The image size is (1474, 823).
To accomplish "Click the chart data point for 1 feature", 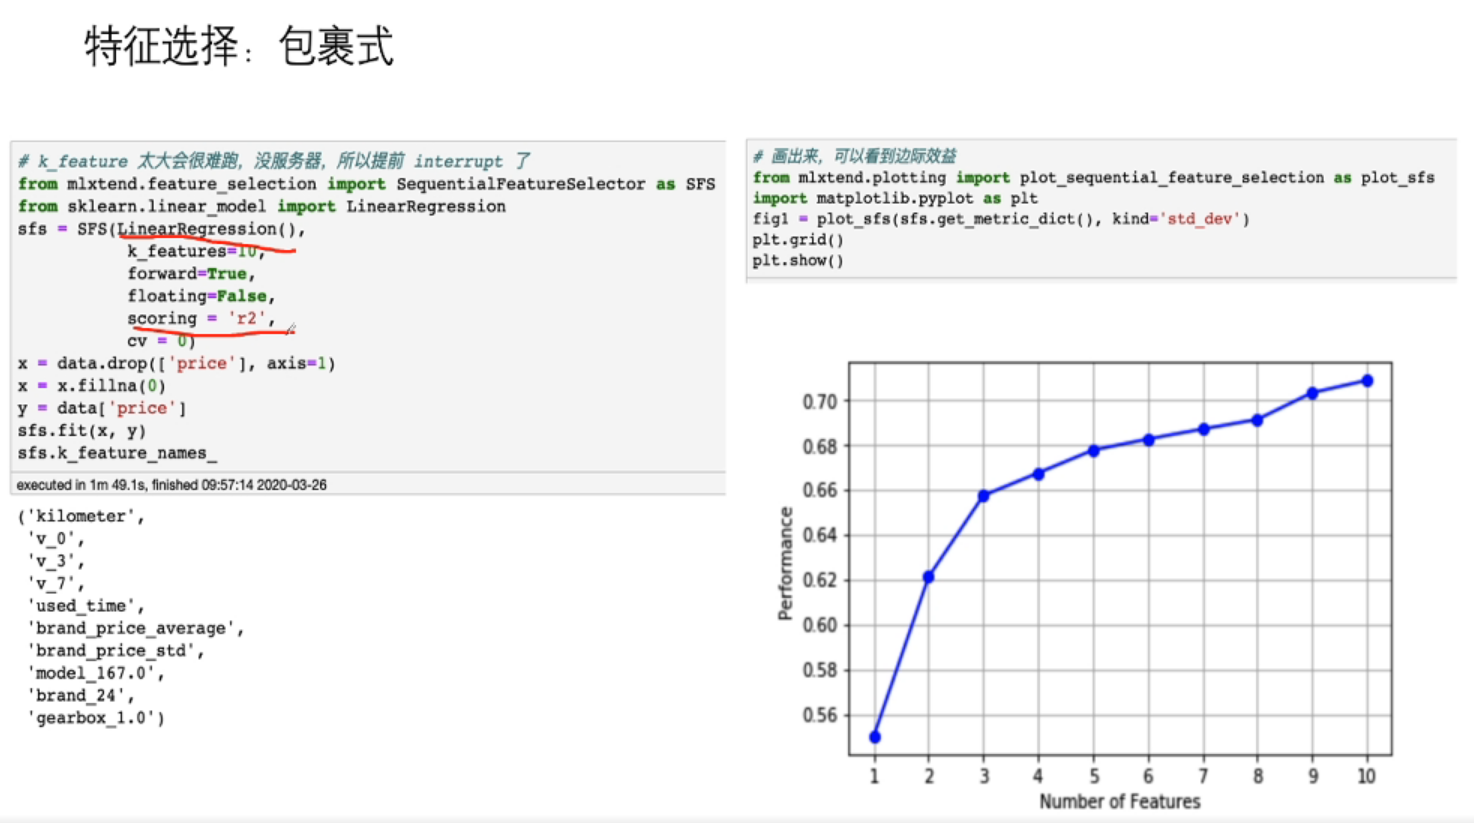I will click(875, 737).
